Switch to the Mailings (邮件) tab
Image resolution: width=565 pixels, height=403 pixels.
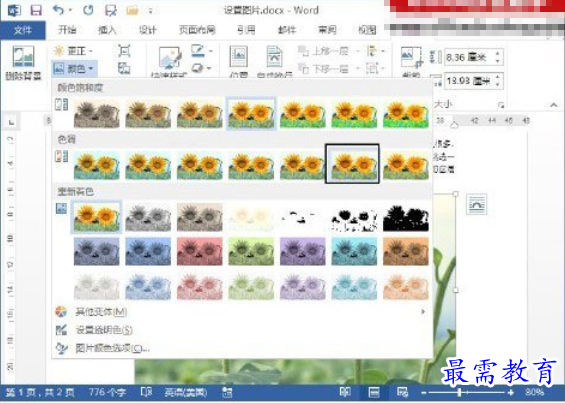[287, 30]
